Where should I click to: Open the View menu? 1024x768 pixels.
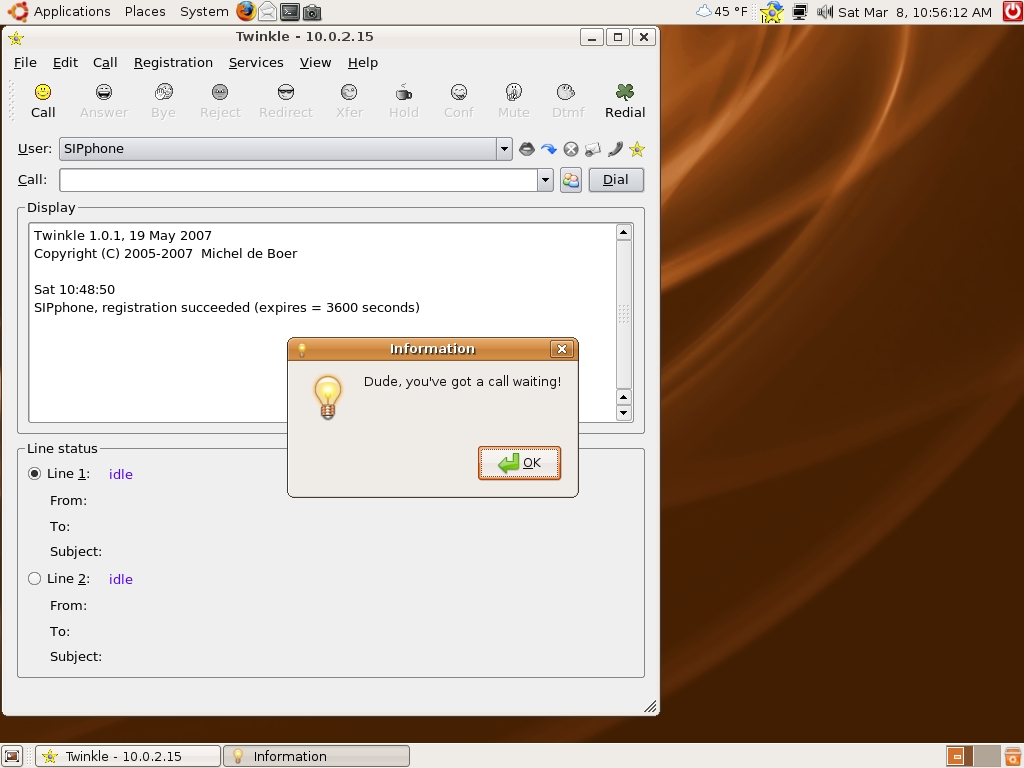[x=315, y=63]
